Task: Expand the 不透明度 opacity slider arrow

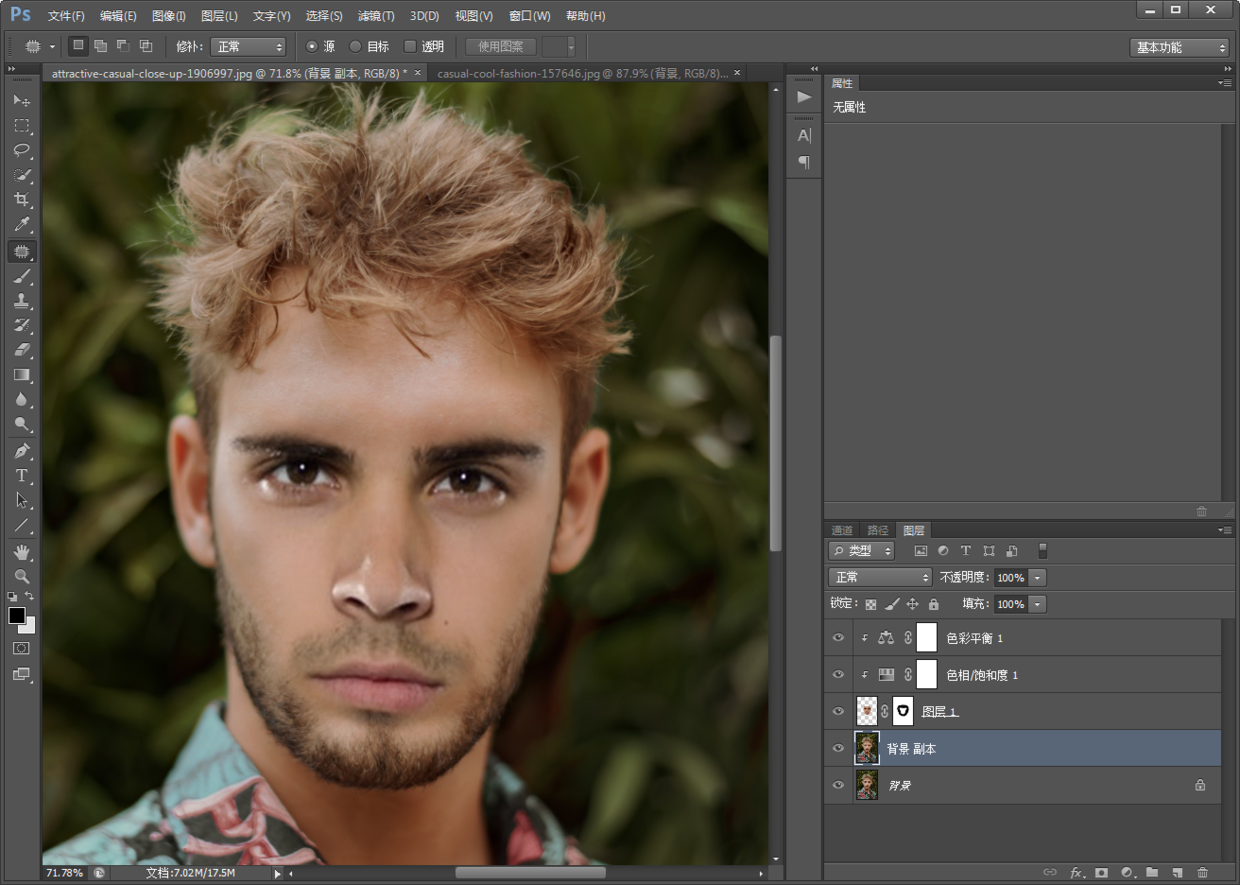Action: coord(1037,578)
